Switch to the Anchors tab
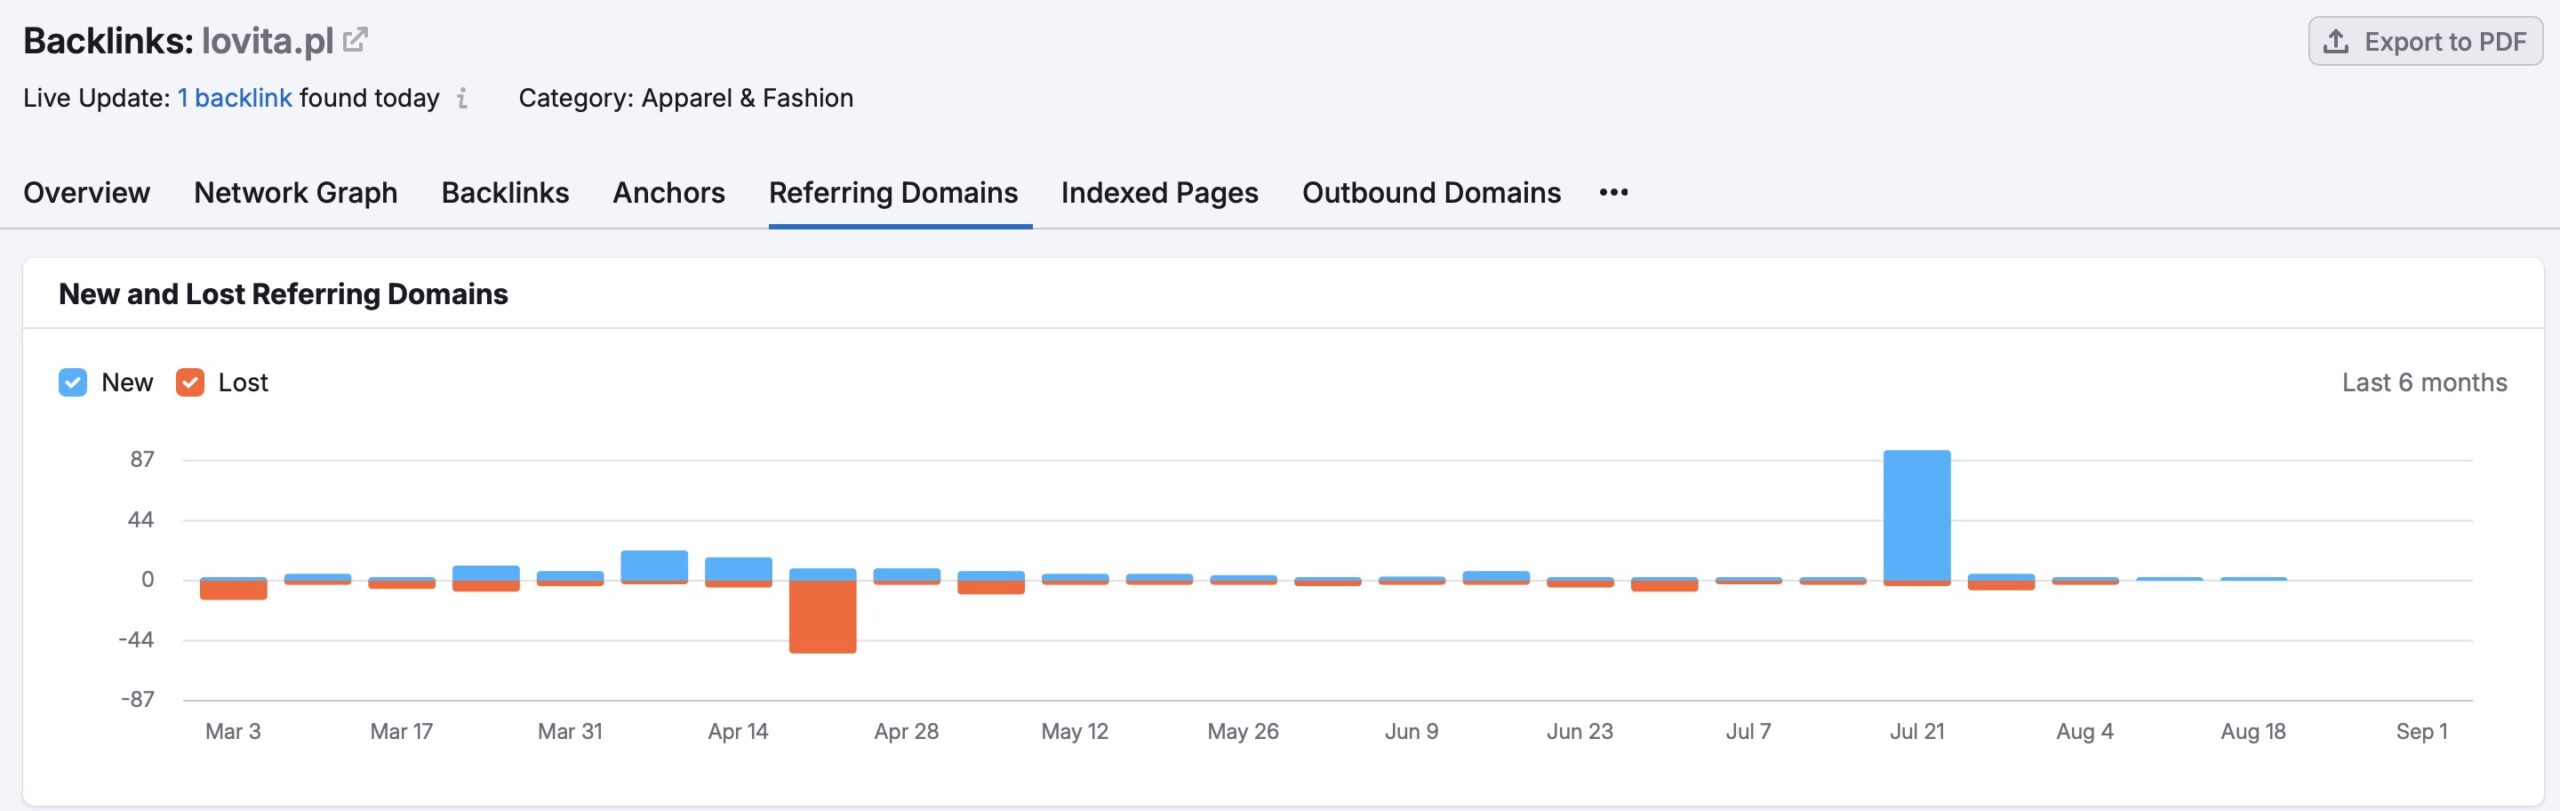This screenshot has width=2560, height=811. 669,192
